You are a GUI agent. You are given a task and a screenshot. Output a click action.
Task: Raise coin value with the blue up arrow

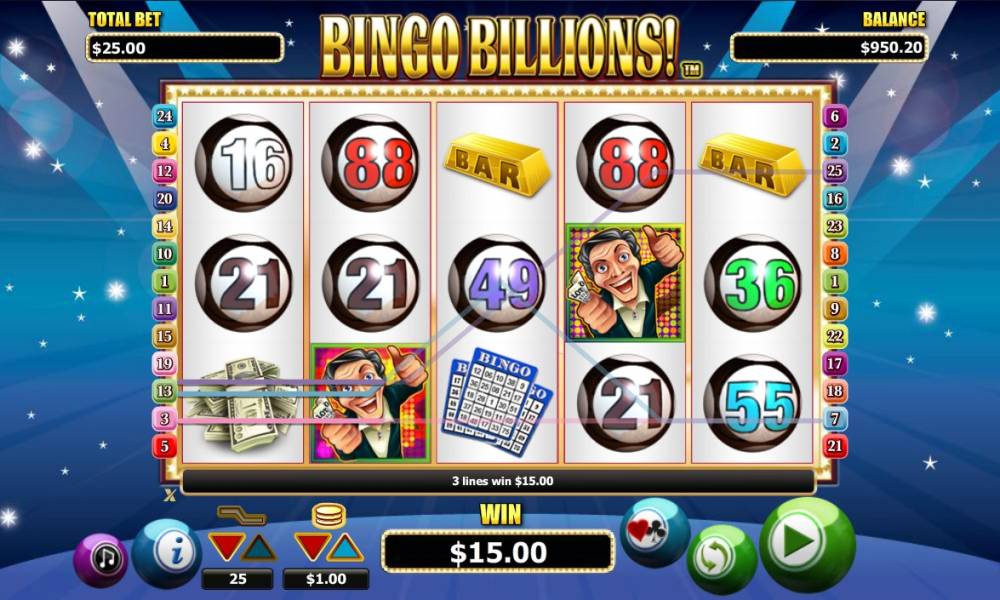click(x=346, y=547)
